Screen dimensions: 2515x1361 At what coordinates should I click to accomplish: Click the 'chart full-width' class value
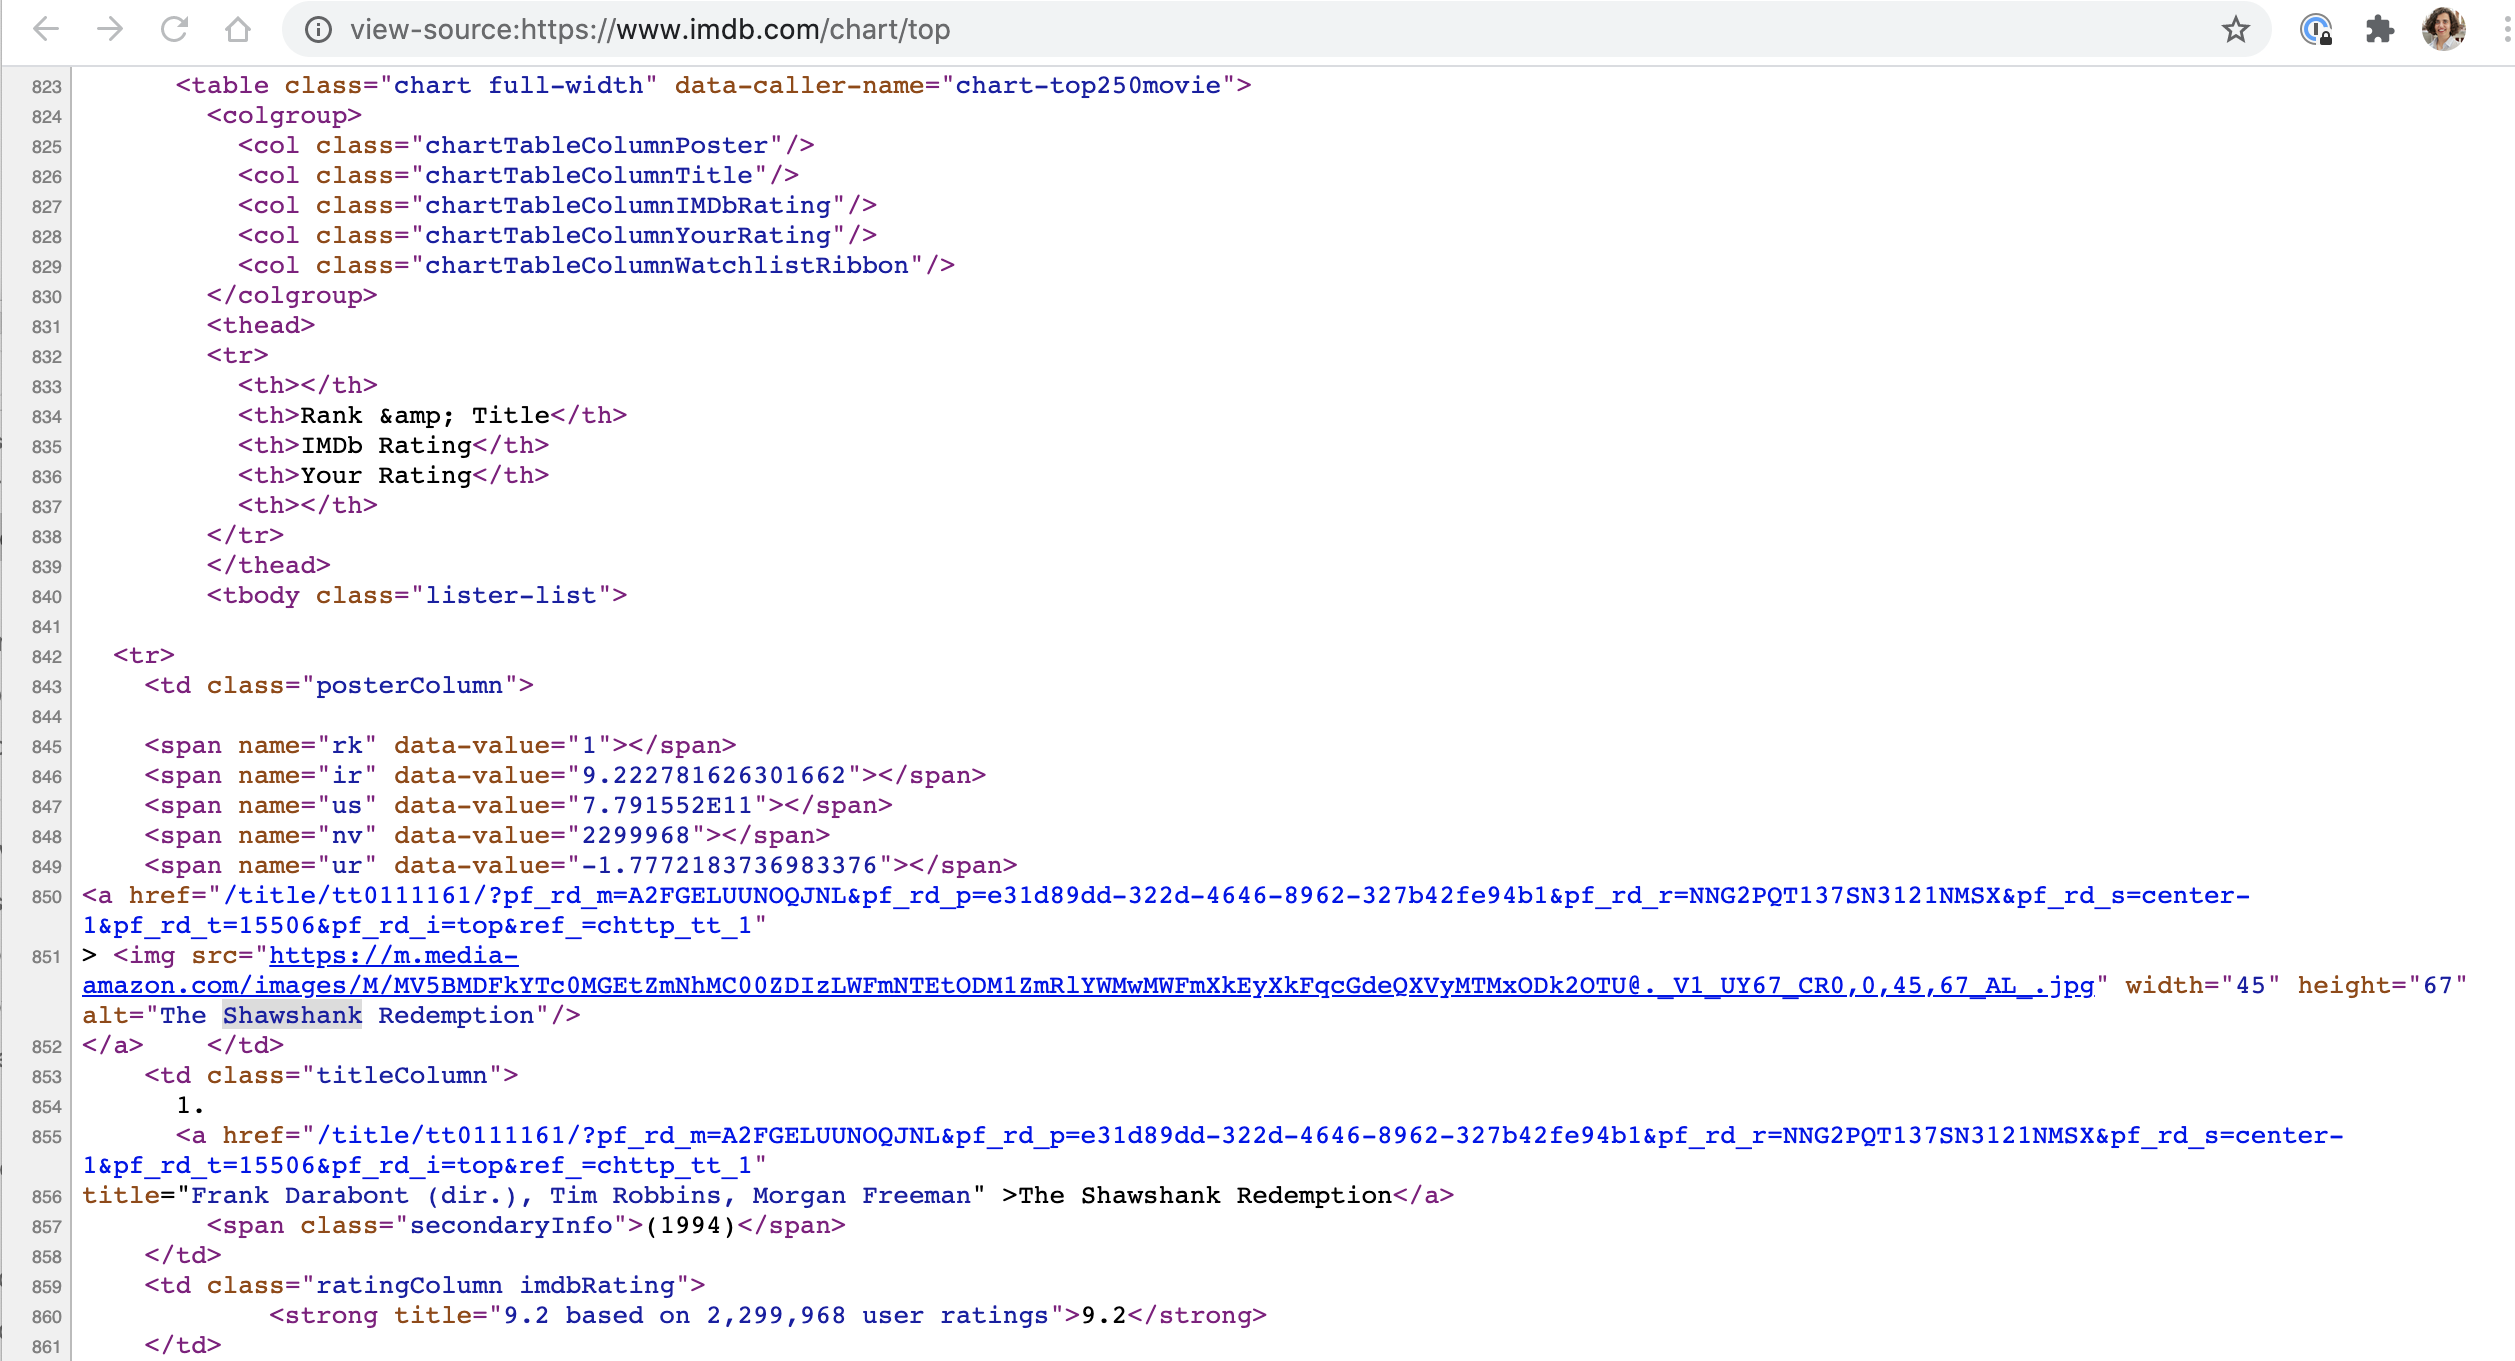518,86
